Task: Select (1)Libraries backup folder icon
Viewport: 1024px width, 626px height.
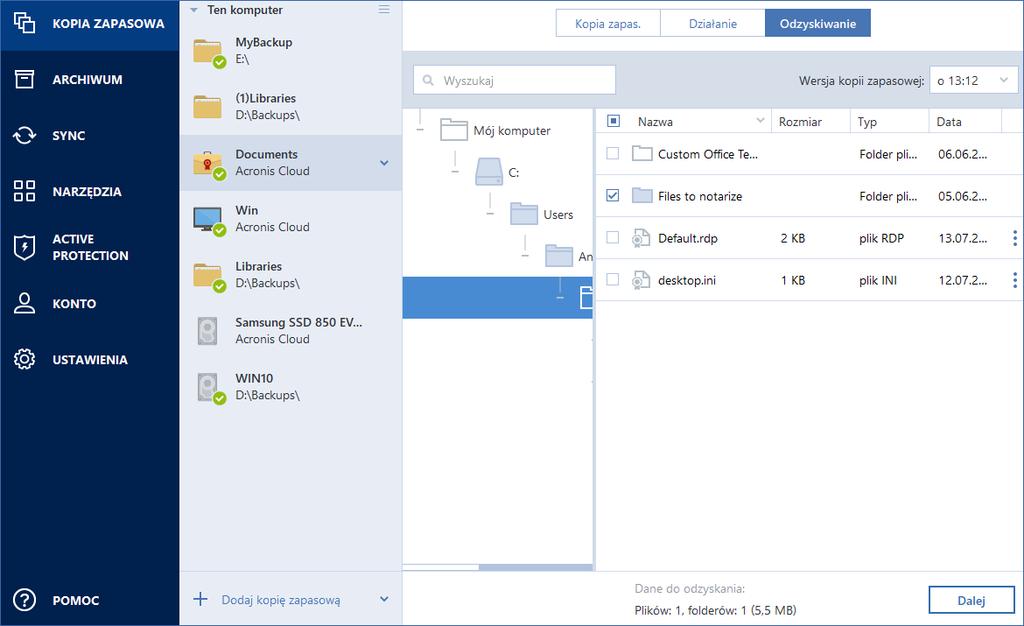Action: (207, 106)
